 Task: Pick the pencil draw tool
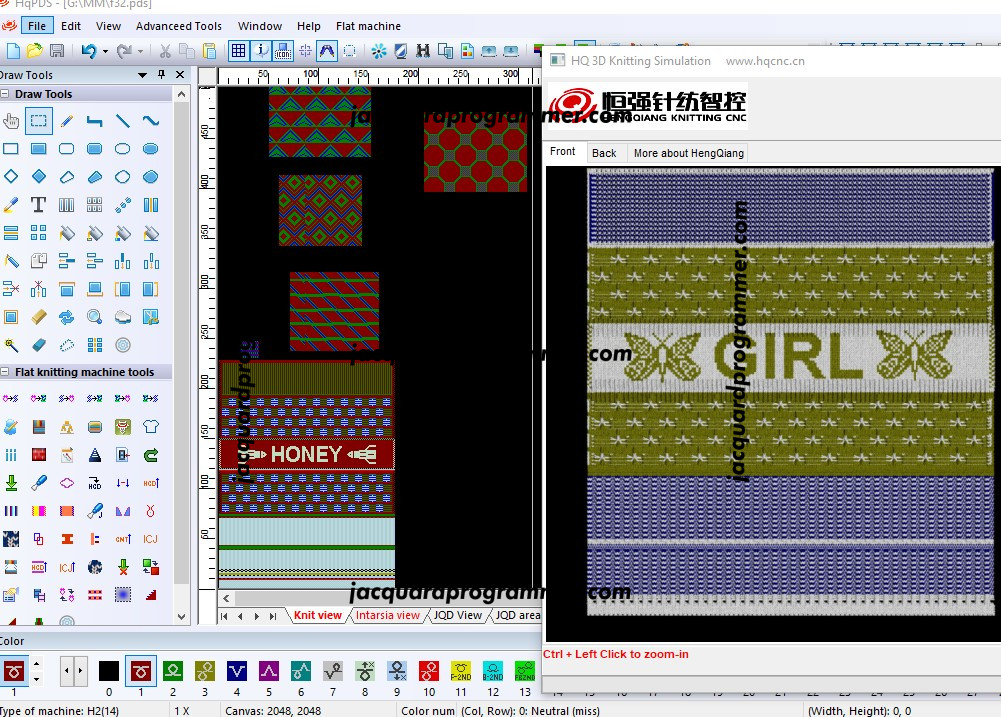(x=66, y=121)
